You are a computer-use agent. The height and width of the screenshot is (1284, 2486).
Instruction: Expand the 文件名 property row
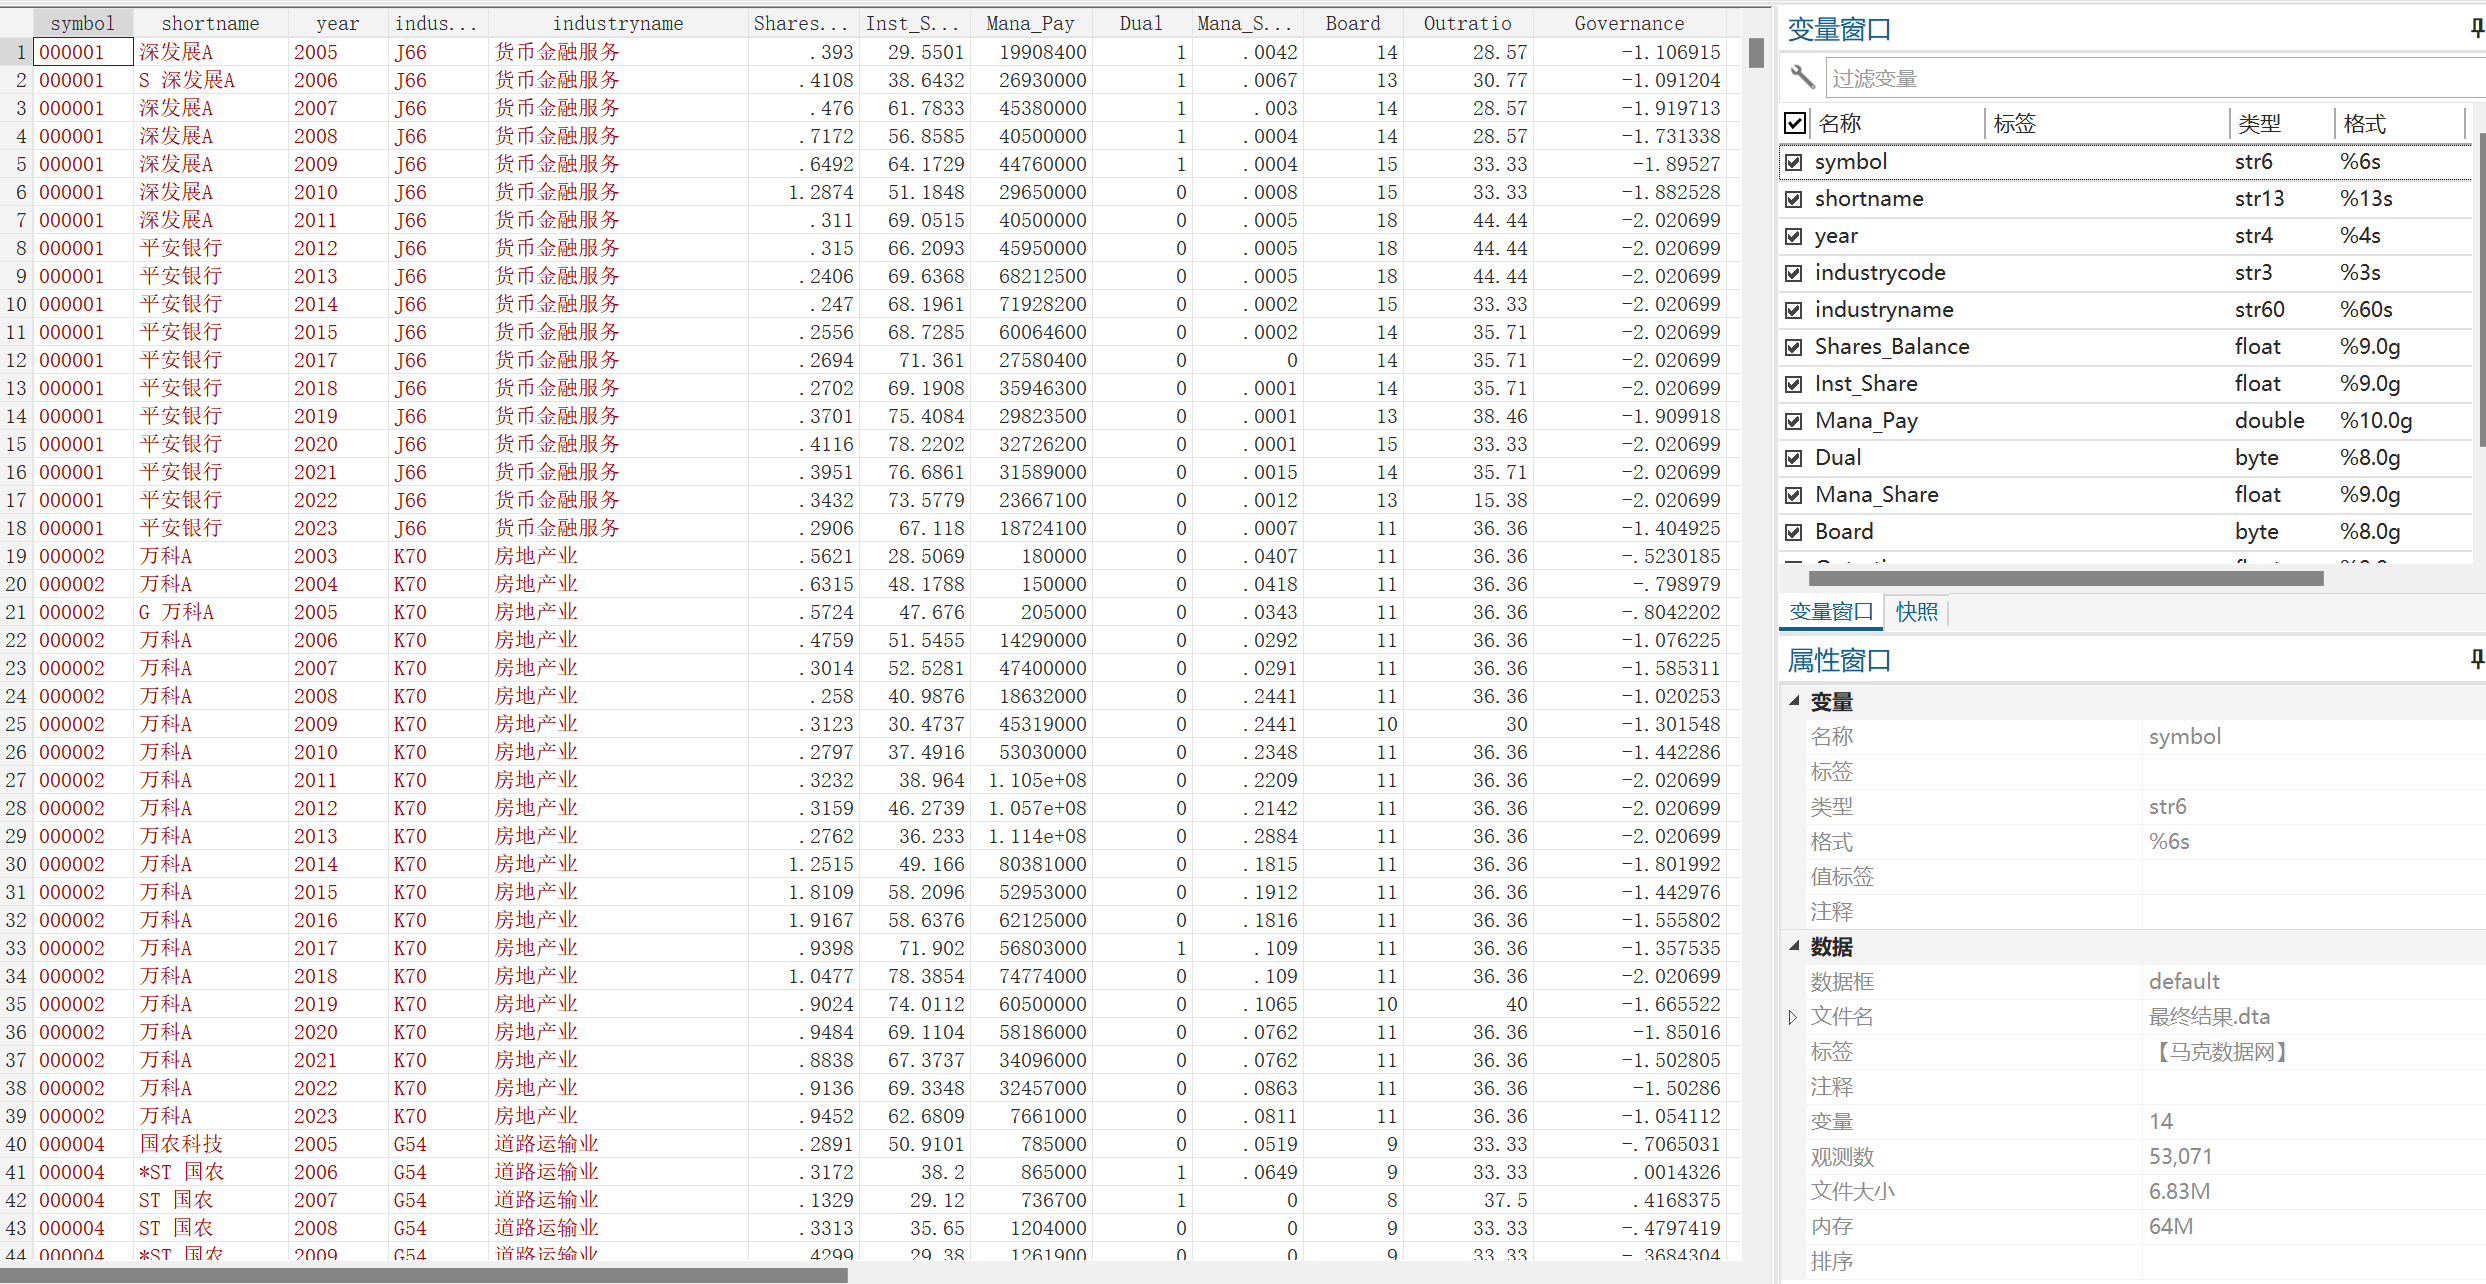pos(1793,1017)
